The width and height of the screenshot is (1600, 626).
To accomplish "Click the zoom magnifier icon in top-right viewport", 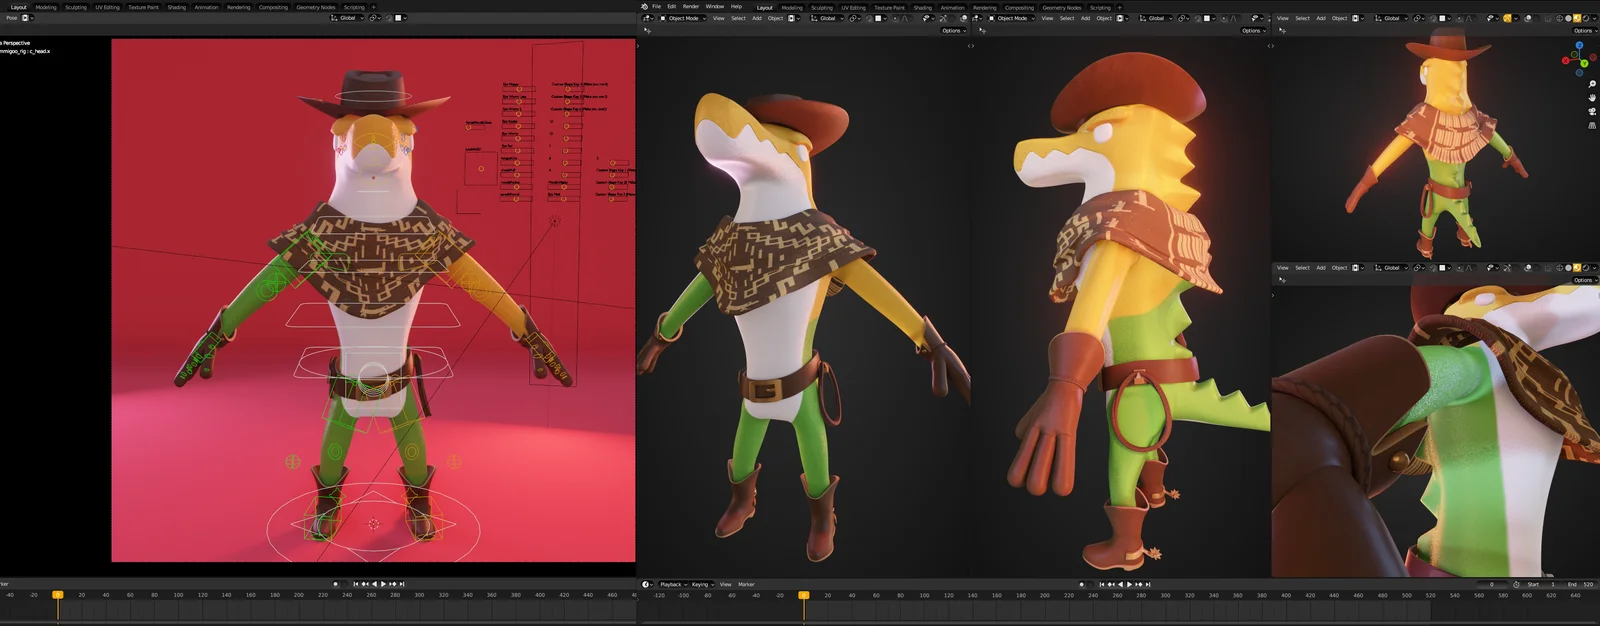I will pyautogui.click(x=1591, y=84).
